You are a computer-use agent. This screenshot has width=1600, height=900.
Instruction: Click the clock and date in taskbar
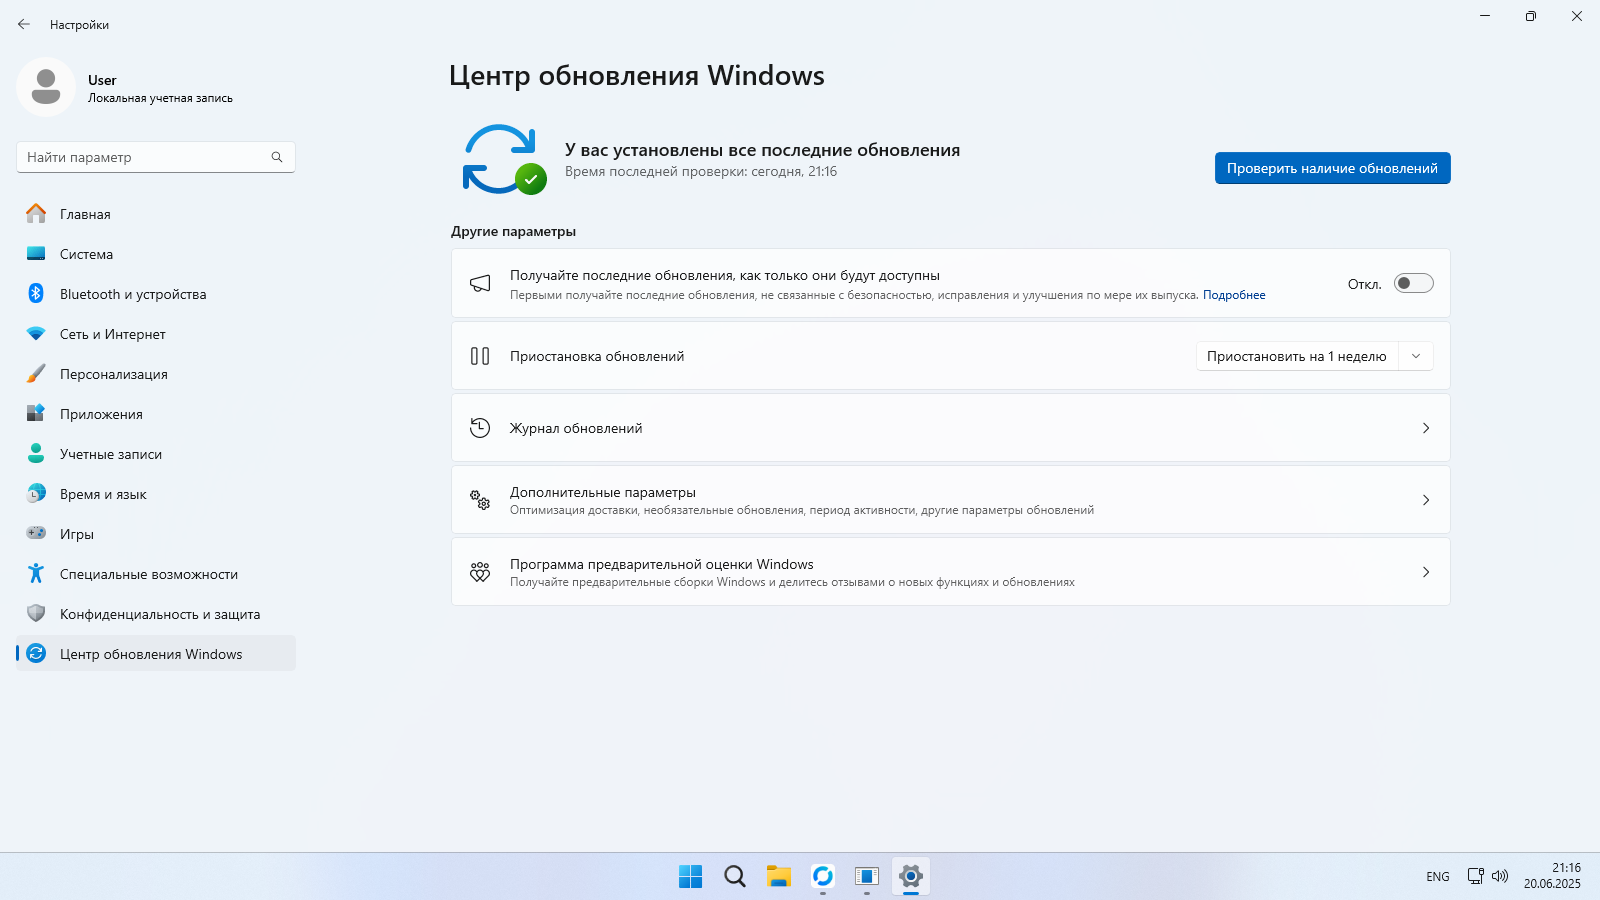tap(1552, 876)
